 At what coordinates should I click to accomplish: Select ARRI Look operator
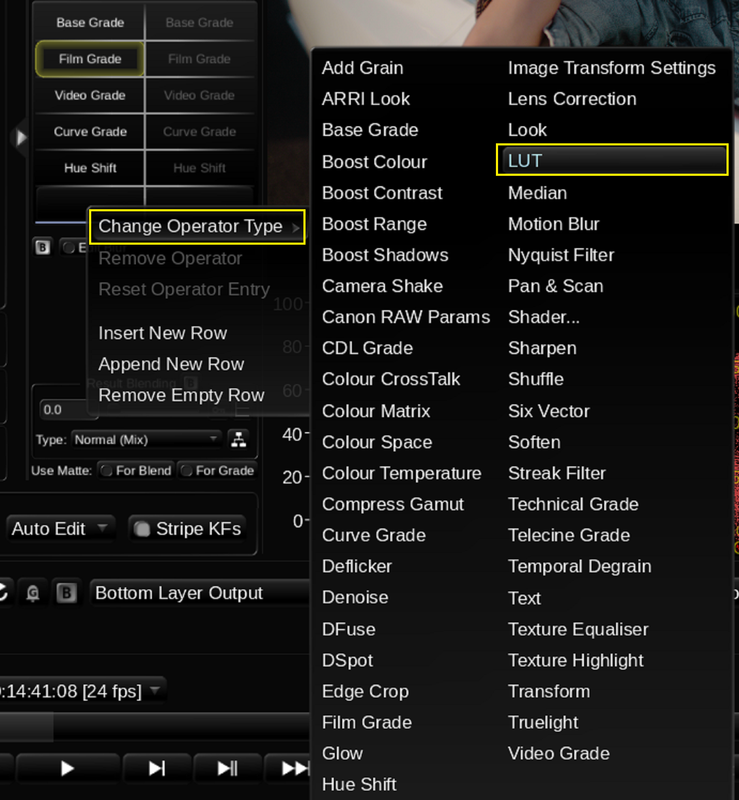click(x=366, y=99)
